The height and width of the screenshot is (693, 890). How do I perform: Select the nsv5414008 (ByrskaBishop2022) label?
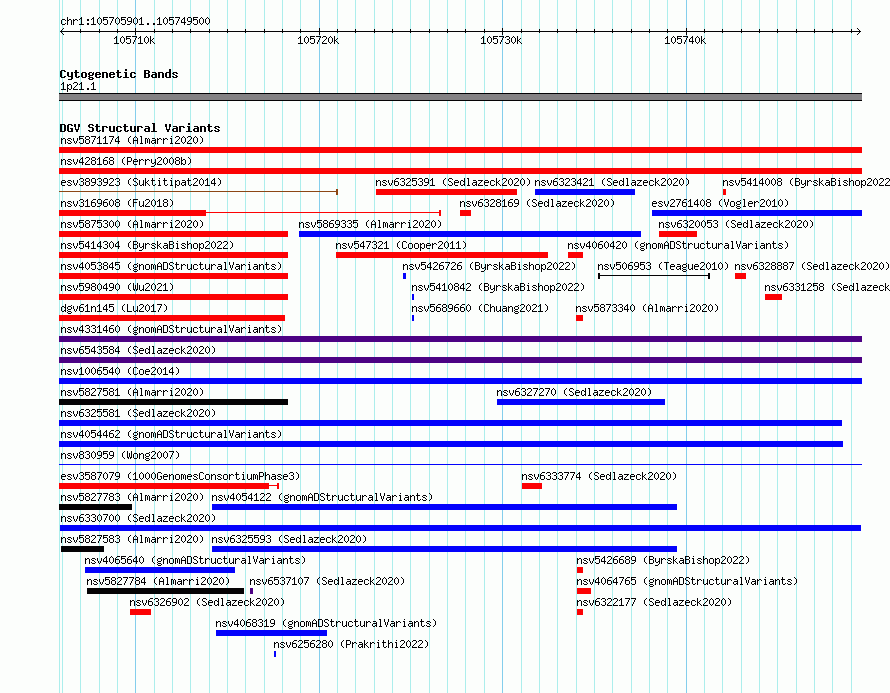pos(806,182)
